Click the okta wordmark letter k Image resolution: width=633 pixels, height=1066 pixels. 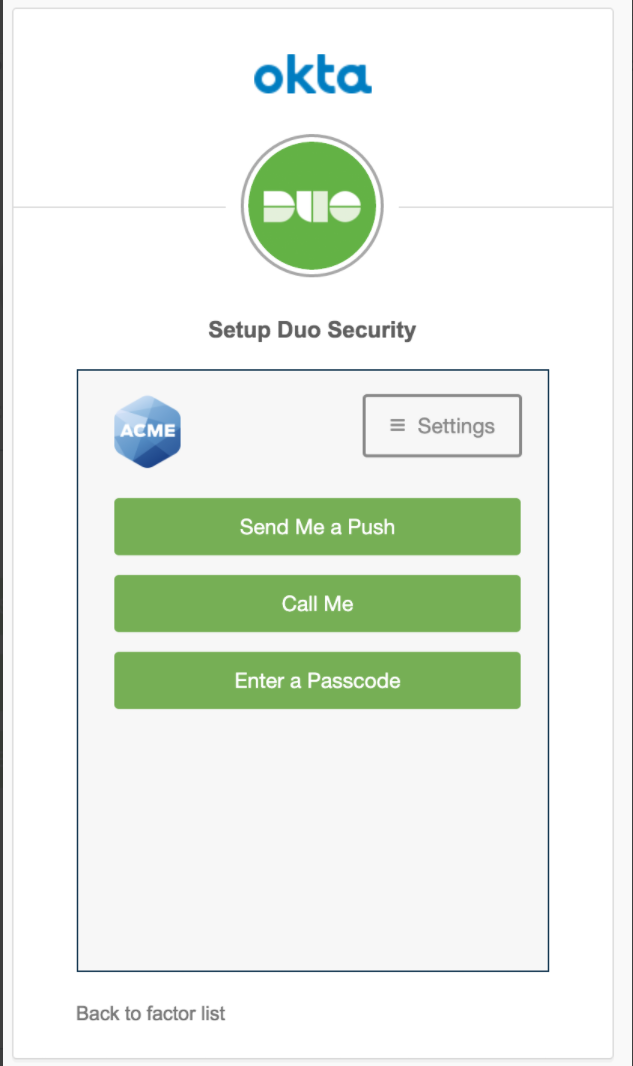[296, 73]
